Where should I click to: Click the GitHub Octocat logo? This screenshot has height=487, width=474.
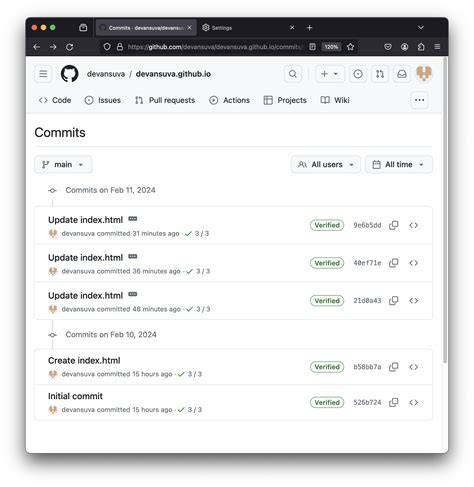click(70, 74)
